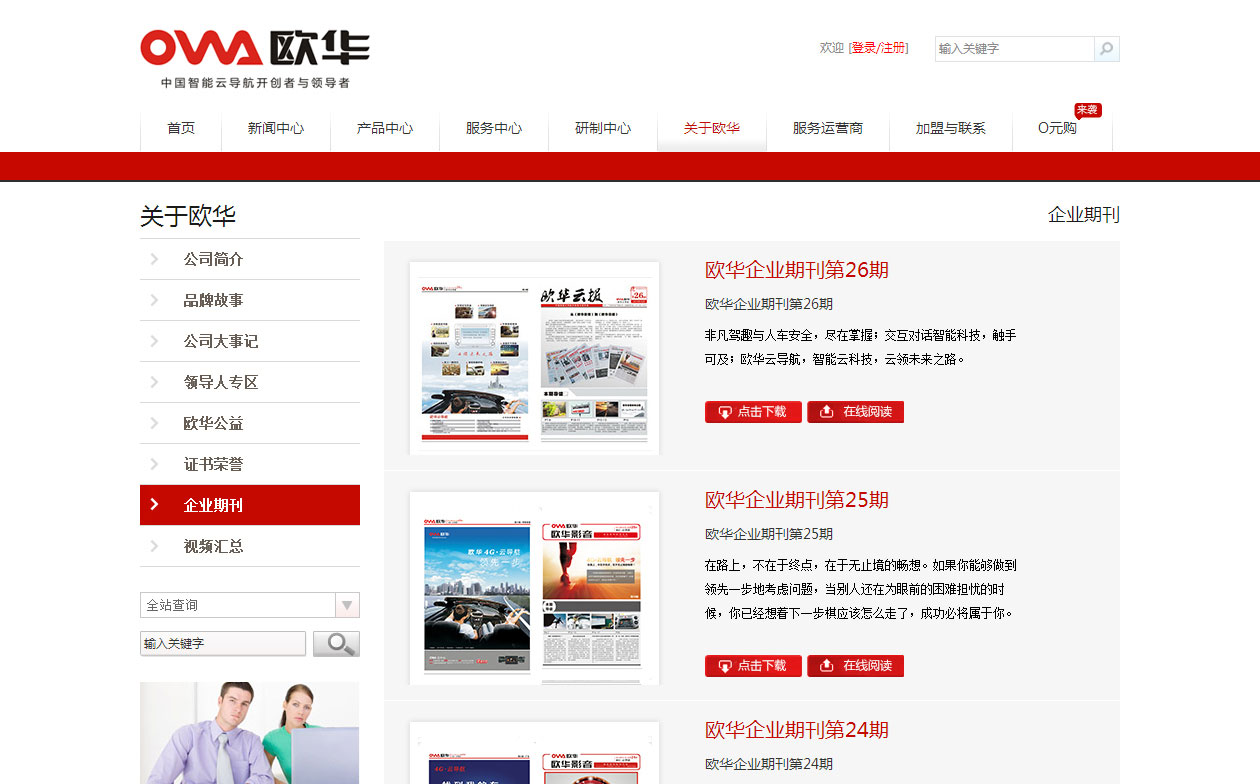Viewport: 1260px width, 784px height.
Task: Click chevron arrow beside 证书荣誉
Action: 154,464
